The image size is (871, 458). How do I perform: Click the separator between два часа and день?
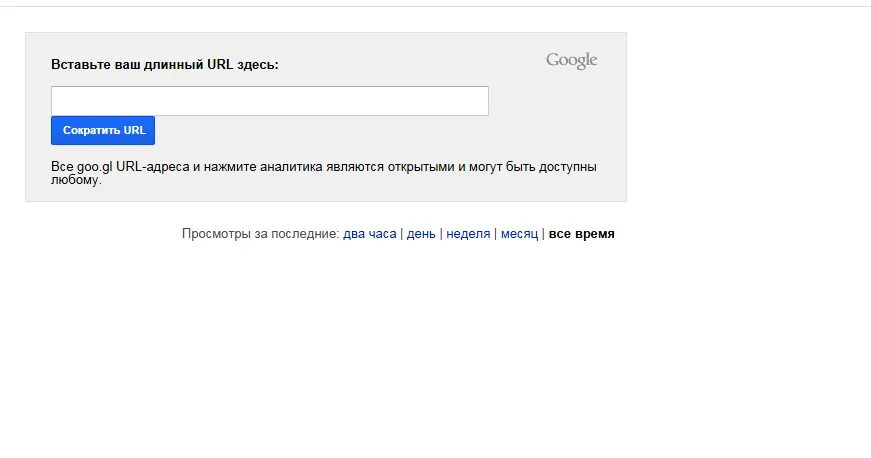point(401,234)
